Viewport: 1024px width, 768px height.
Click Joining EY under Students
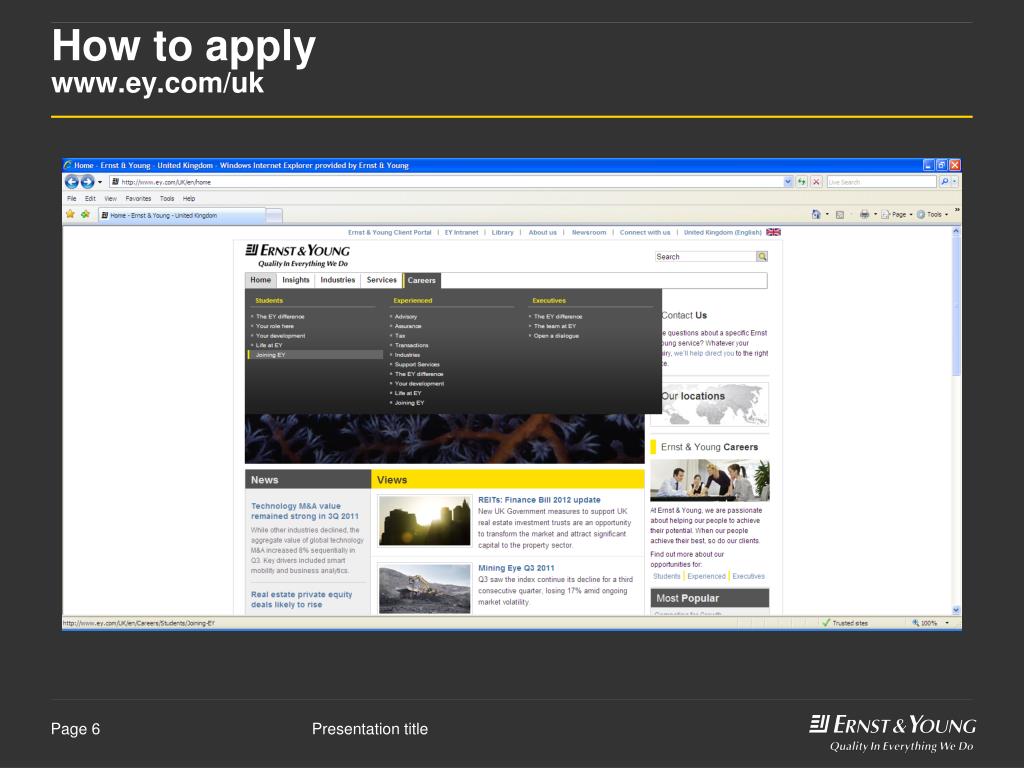click(x=270, y=355)
